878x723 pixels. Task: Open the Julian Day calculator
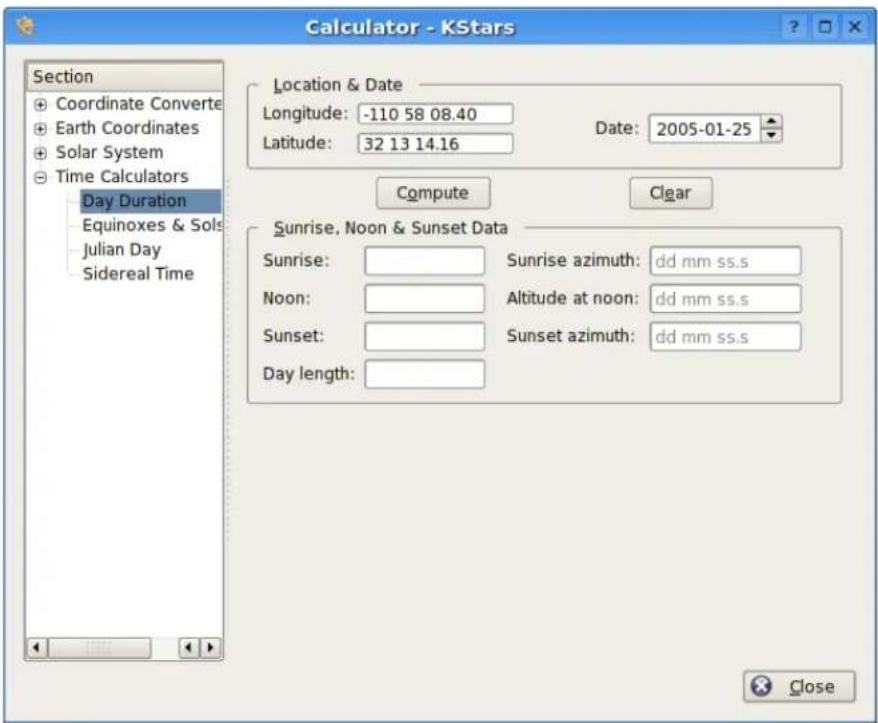tap(122, 249)
